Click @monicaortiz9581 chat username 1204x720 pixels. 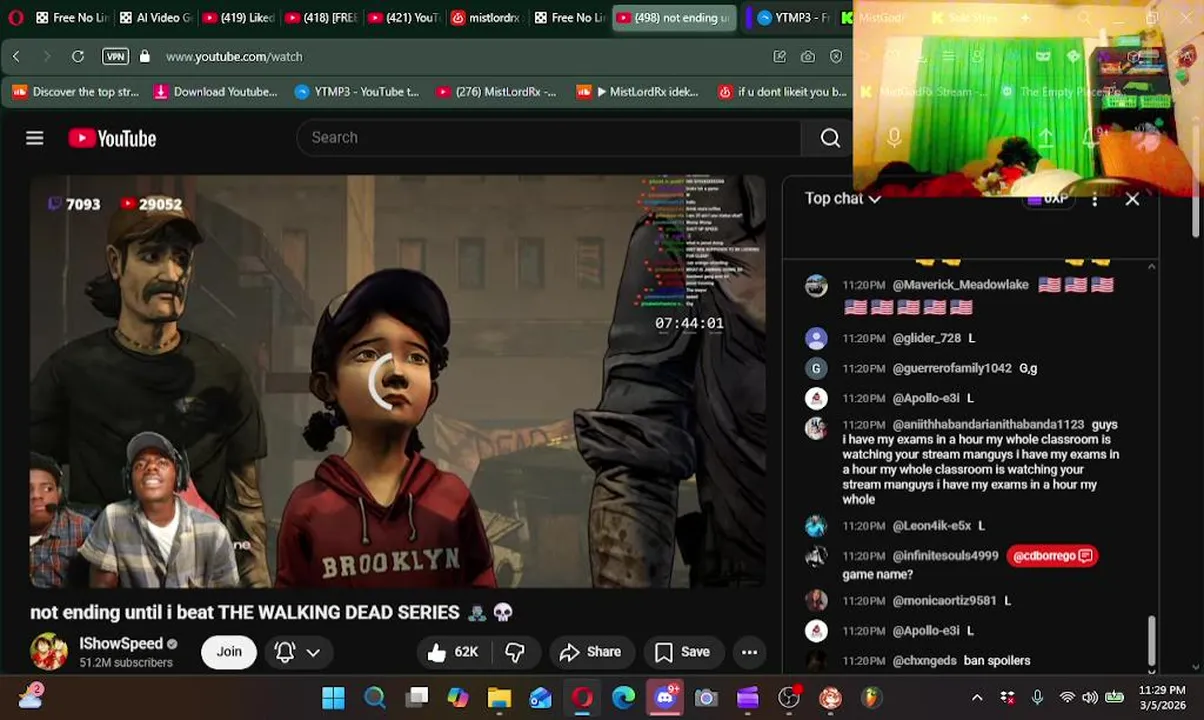(x=944, y=601)
